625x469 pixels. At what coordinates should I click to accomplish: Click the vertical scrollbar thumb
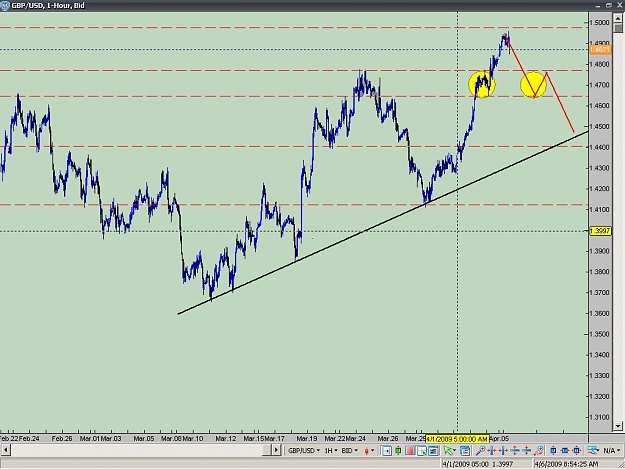tap(618, 28)
